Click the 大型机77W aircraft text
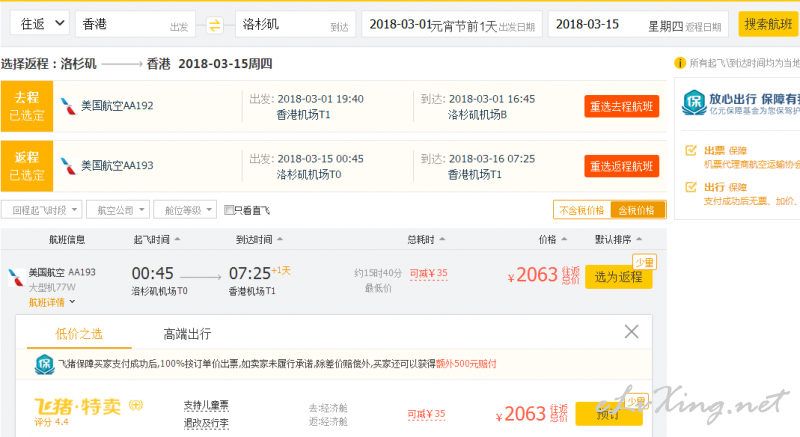800x437 pixels. coord(52,287)
